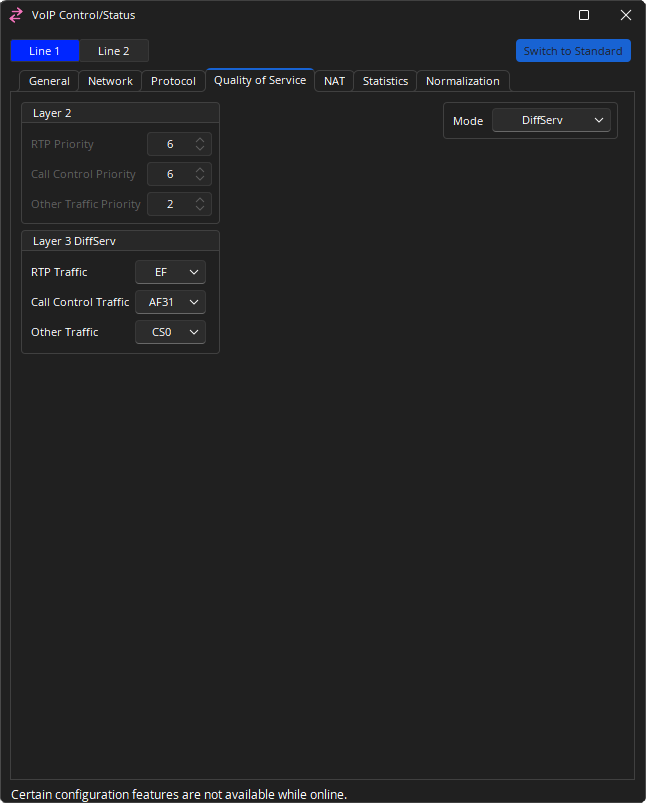Close the VoIP Control/Status window
The height and width of the screenshot is (803, 646).
625,15
